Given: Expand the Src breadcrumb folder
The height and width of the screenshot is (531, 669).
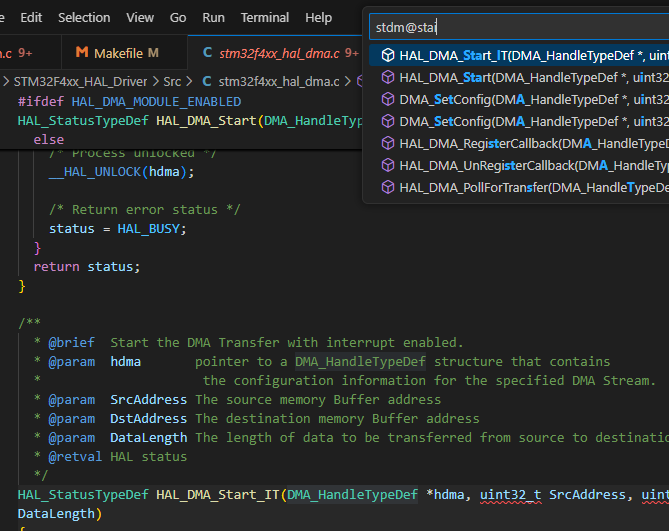Looking at the screenshot, I should pos(171,82).
